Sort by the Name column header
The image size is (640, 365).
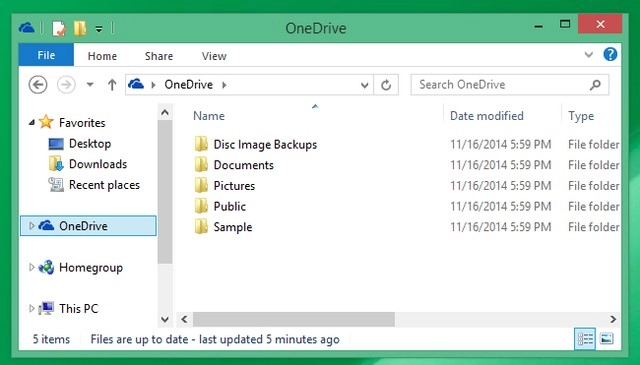209,116
